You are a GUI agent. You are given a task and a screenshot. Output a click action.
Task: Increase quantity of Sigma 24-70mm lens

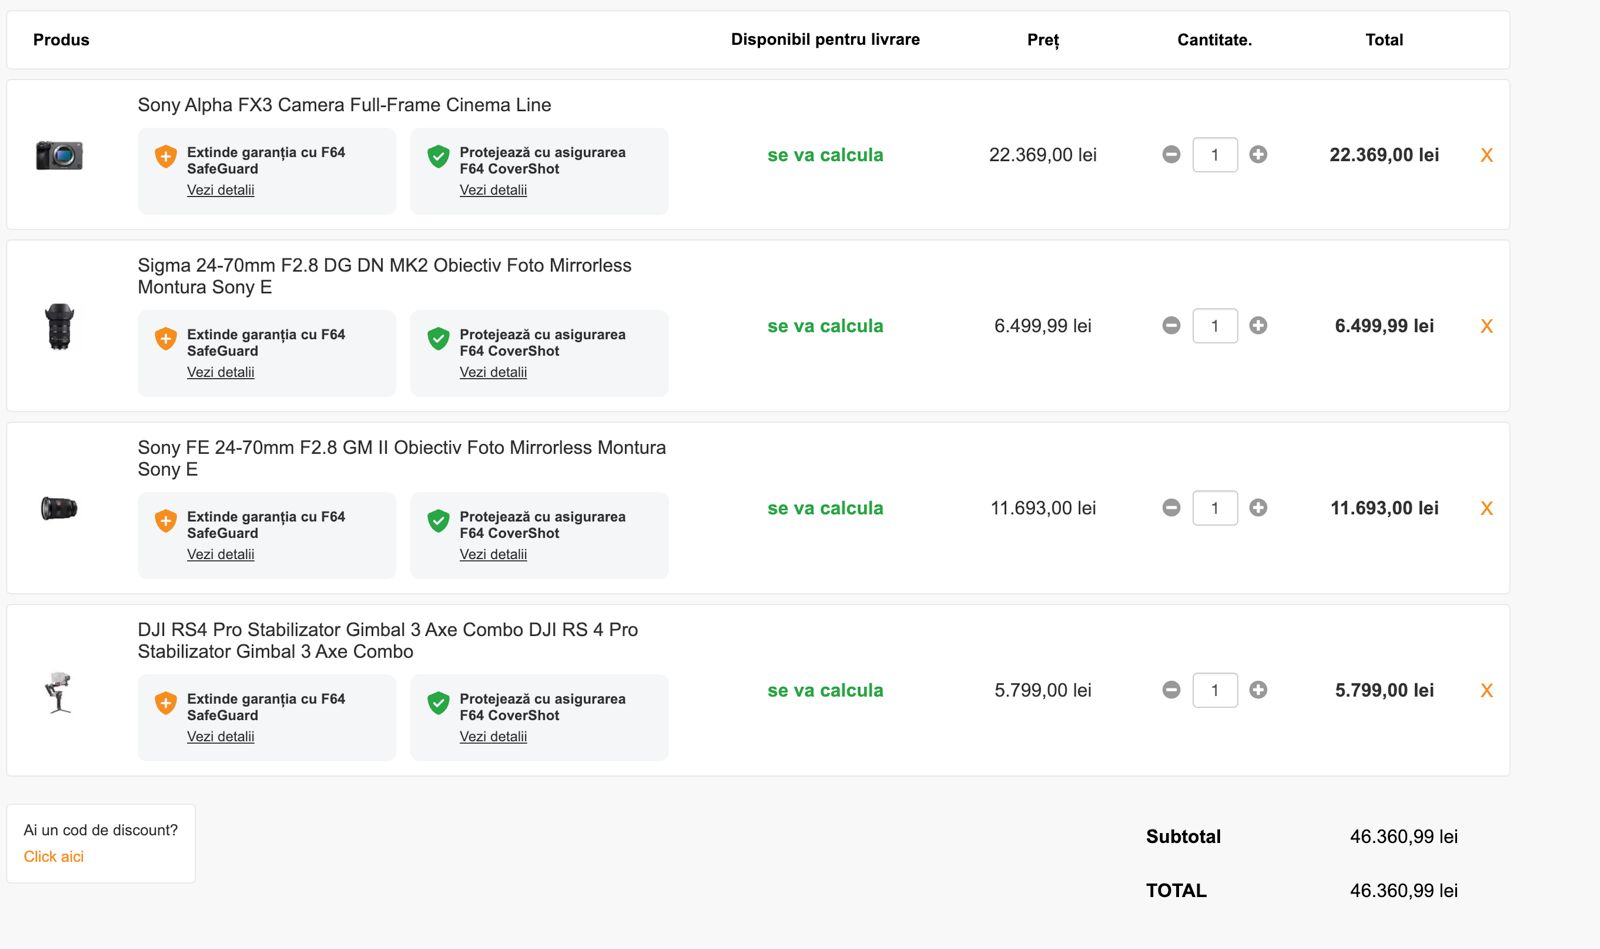[x=1258, y=326]
